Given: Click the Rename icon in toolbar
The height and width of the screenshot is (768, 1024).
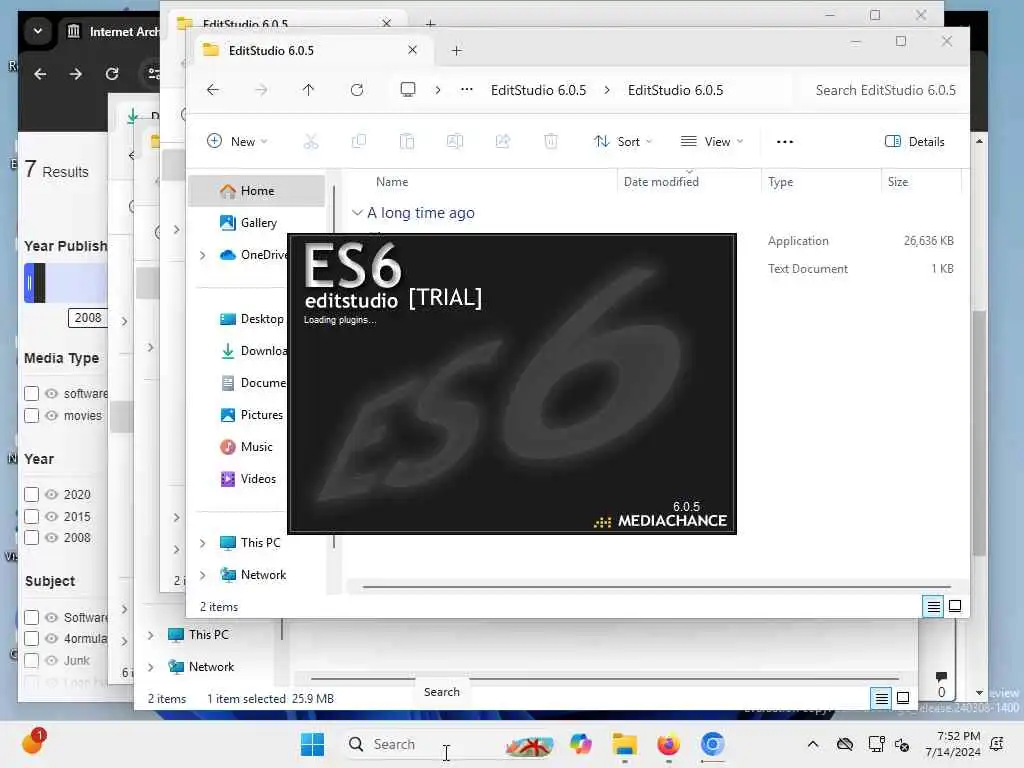Looking at the screenshot, I should coord(455,142).
